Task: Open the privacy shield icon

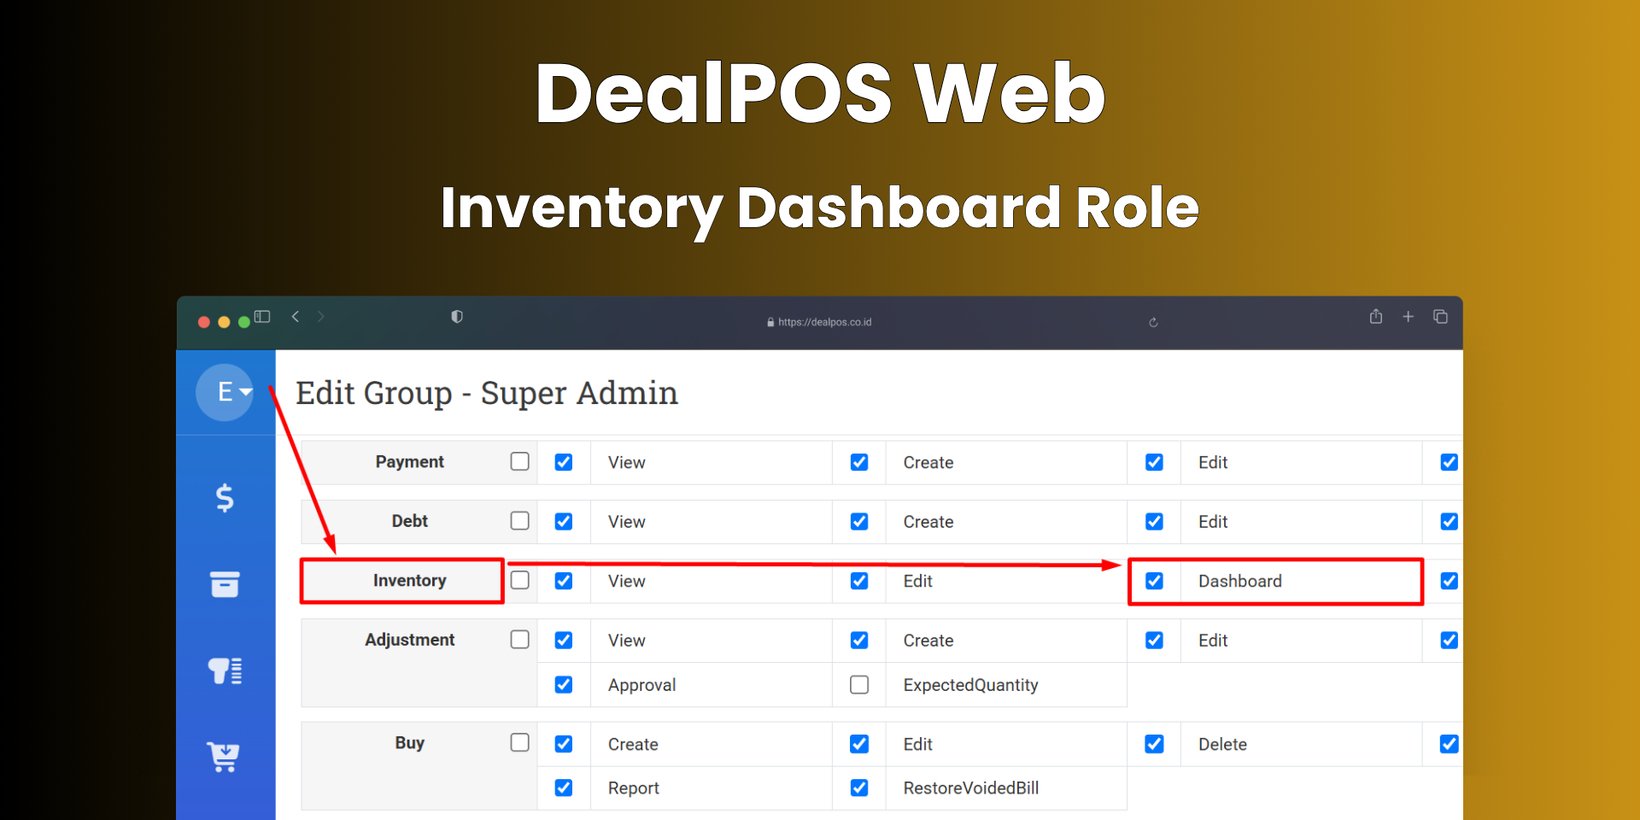Action: click(457, 317)
